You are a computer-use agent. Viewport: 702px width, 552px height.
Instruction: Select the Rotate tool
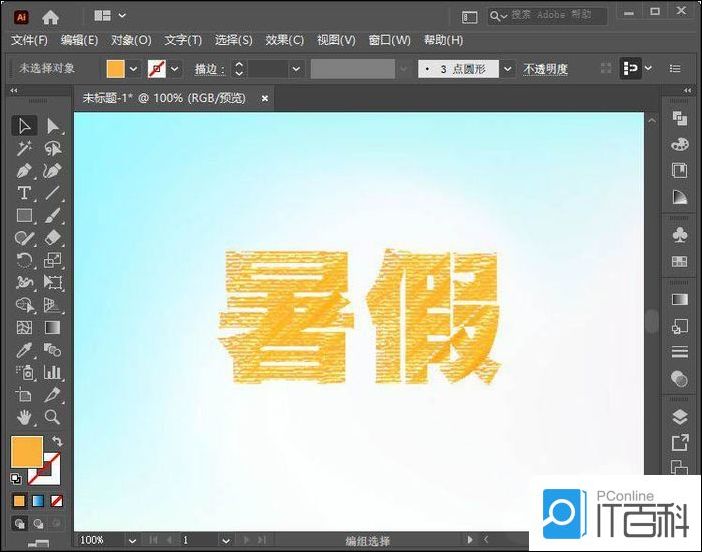24,260
